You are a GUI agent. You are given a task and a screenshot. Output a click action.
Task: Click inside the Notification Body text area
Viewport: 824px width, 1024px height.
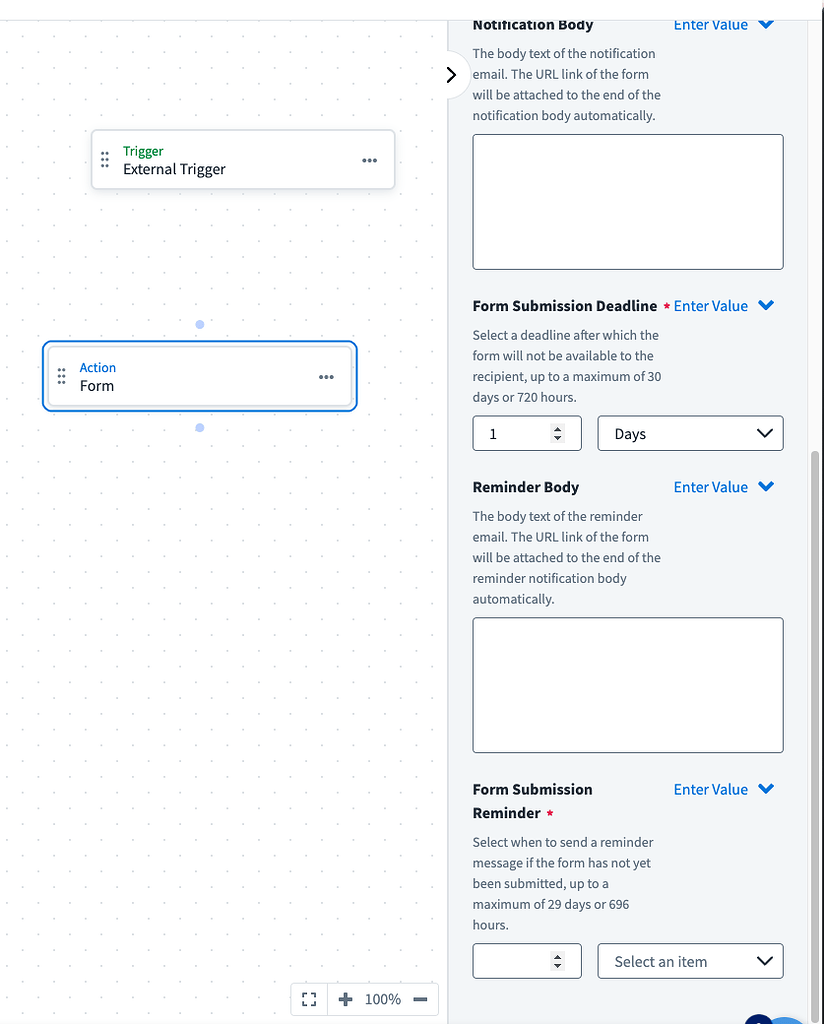pos(628,200)
